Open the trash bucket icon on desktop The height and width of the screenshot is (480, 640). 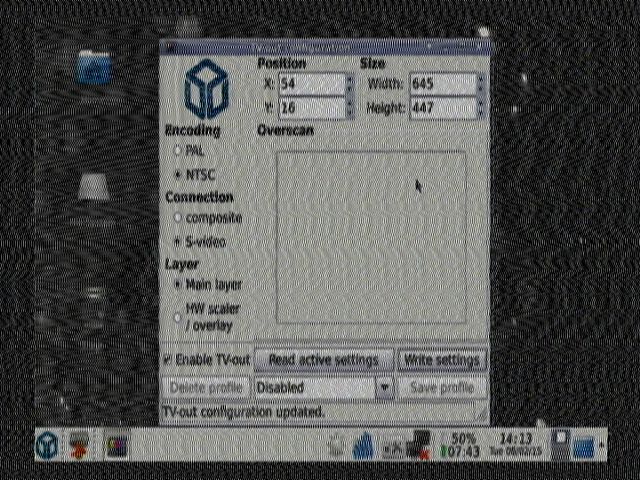point(93,189)
